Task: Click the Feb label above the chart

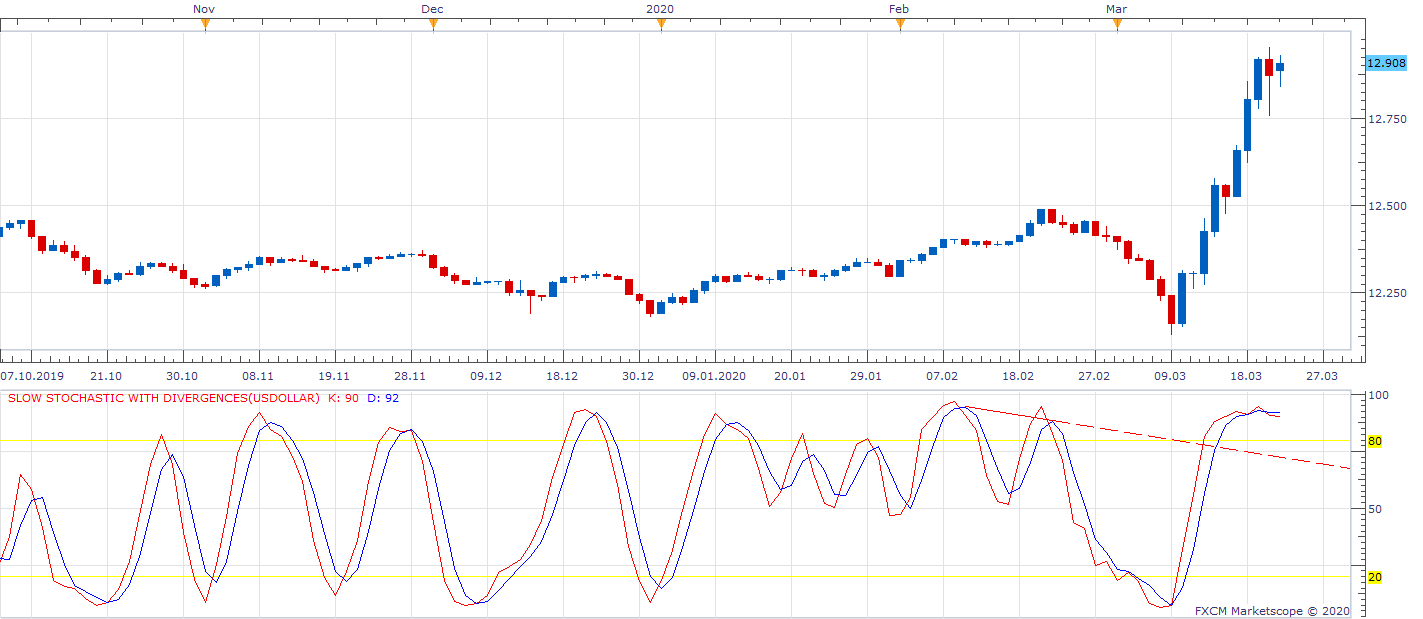Action: point(899,9)
